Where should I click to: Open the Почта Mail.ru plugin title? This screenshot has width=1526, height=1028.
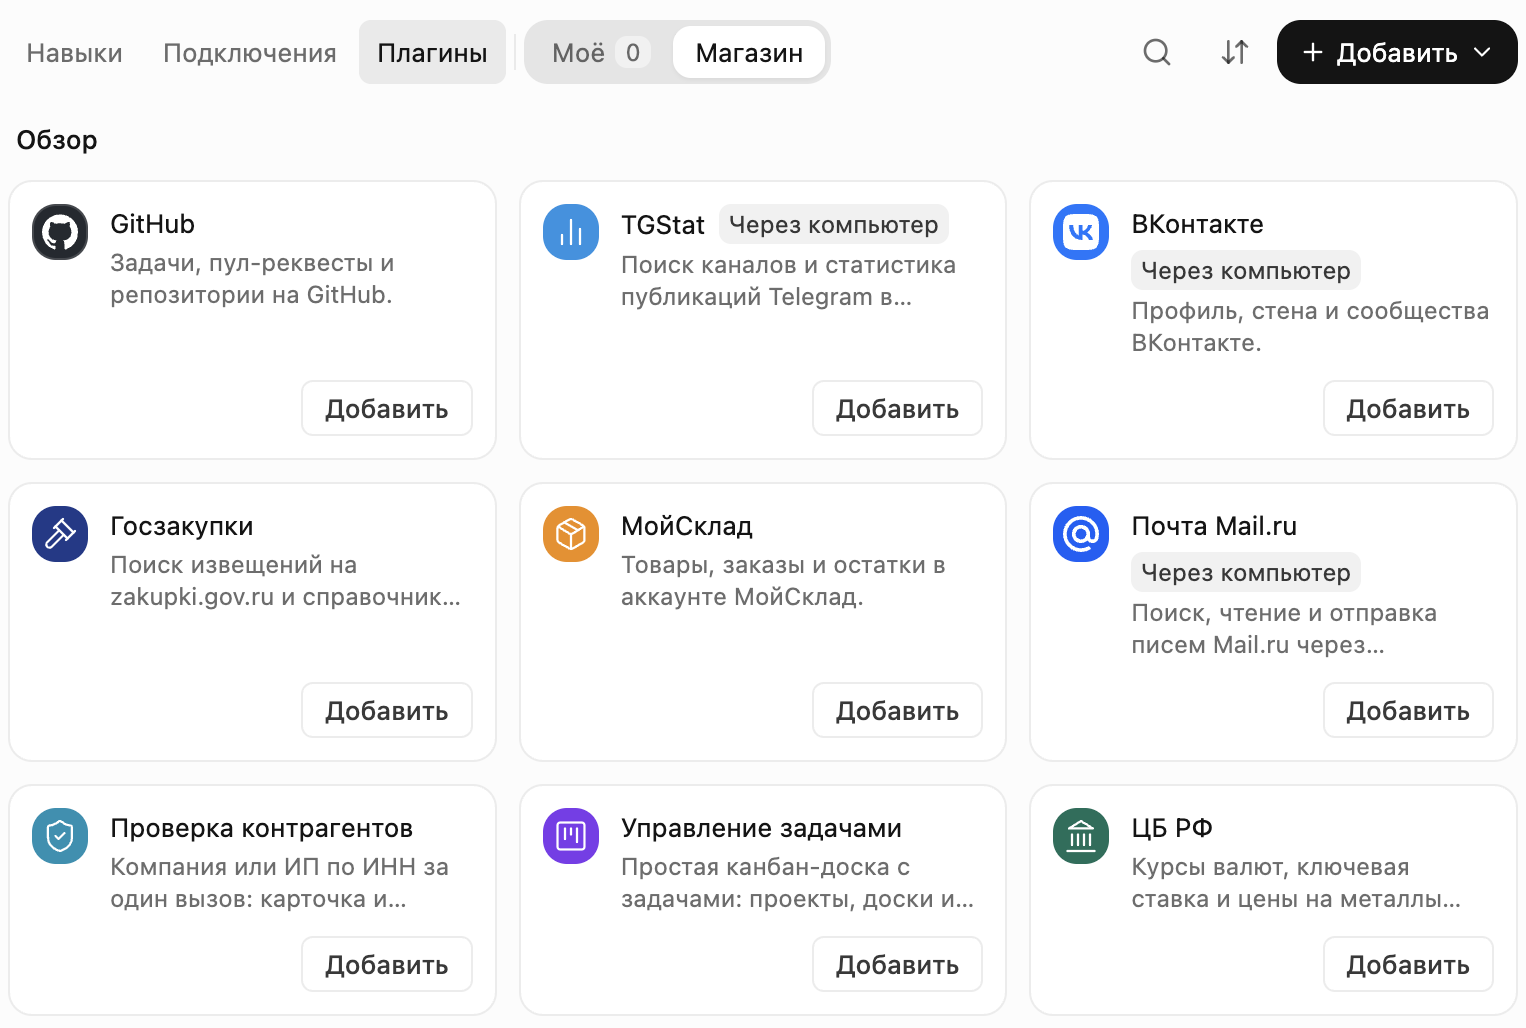(1214, 526)
